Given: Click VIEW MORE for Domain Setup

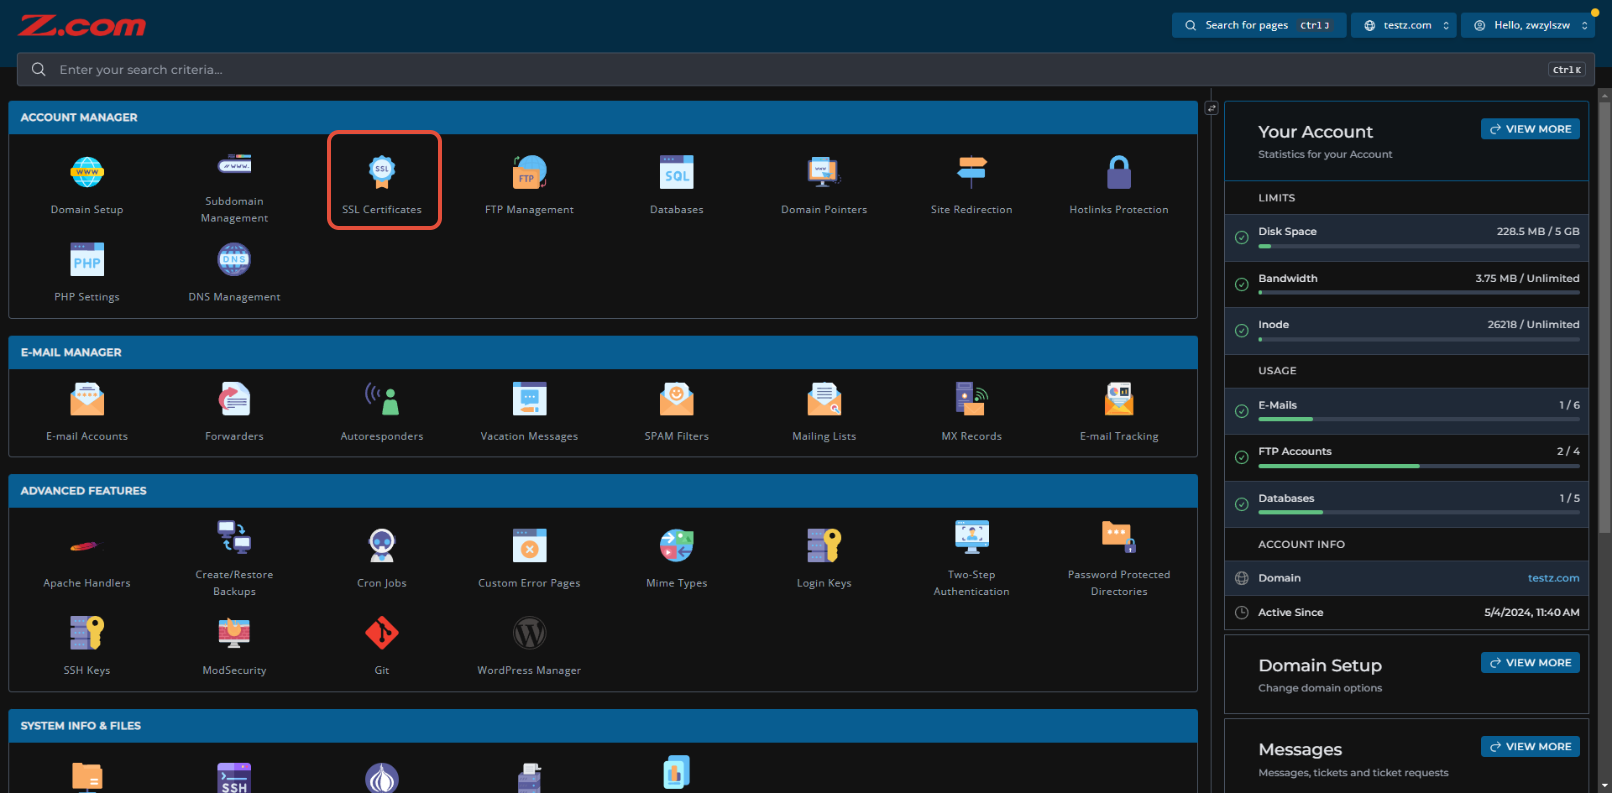Looking at the screenshot, I should 1530,663.
